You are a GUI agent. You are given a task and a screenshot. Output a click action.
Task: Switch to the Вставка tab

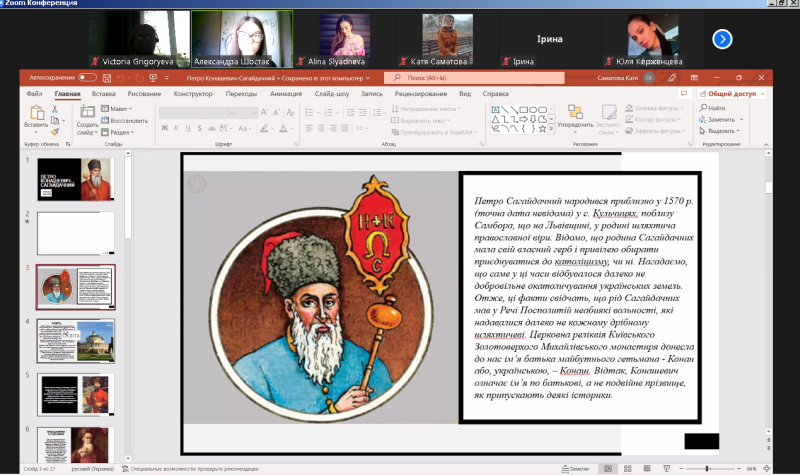click(104, 94)
